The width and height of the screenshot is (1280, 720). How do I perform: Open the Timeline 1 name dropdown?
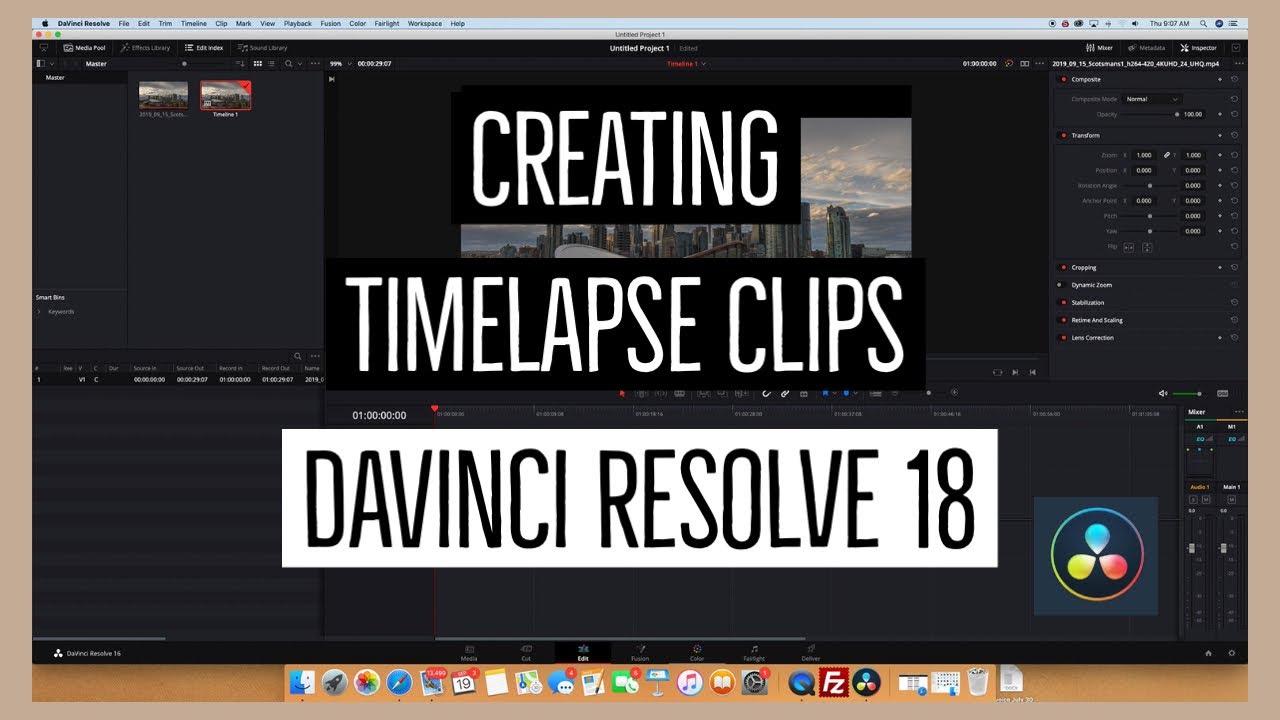(x=687, y=64)
